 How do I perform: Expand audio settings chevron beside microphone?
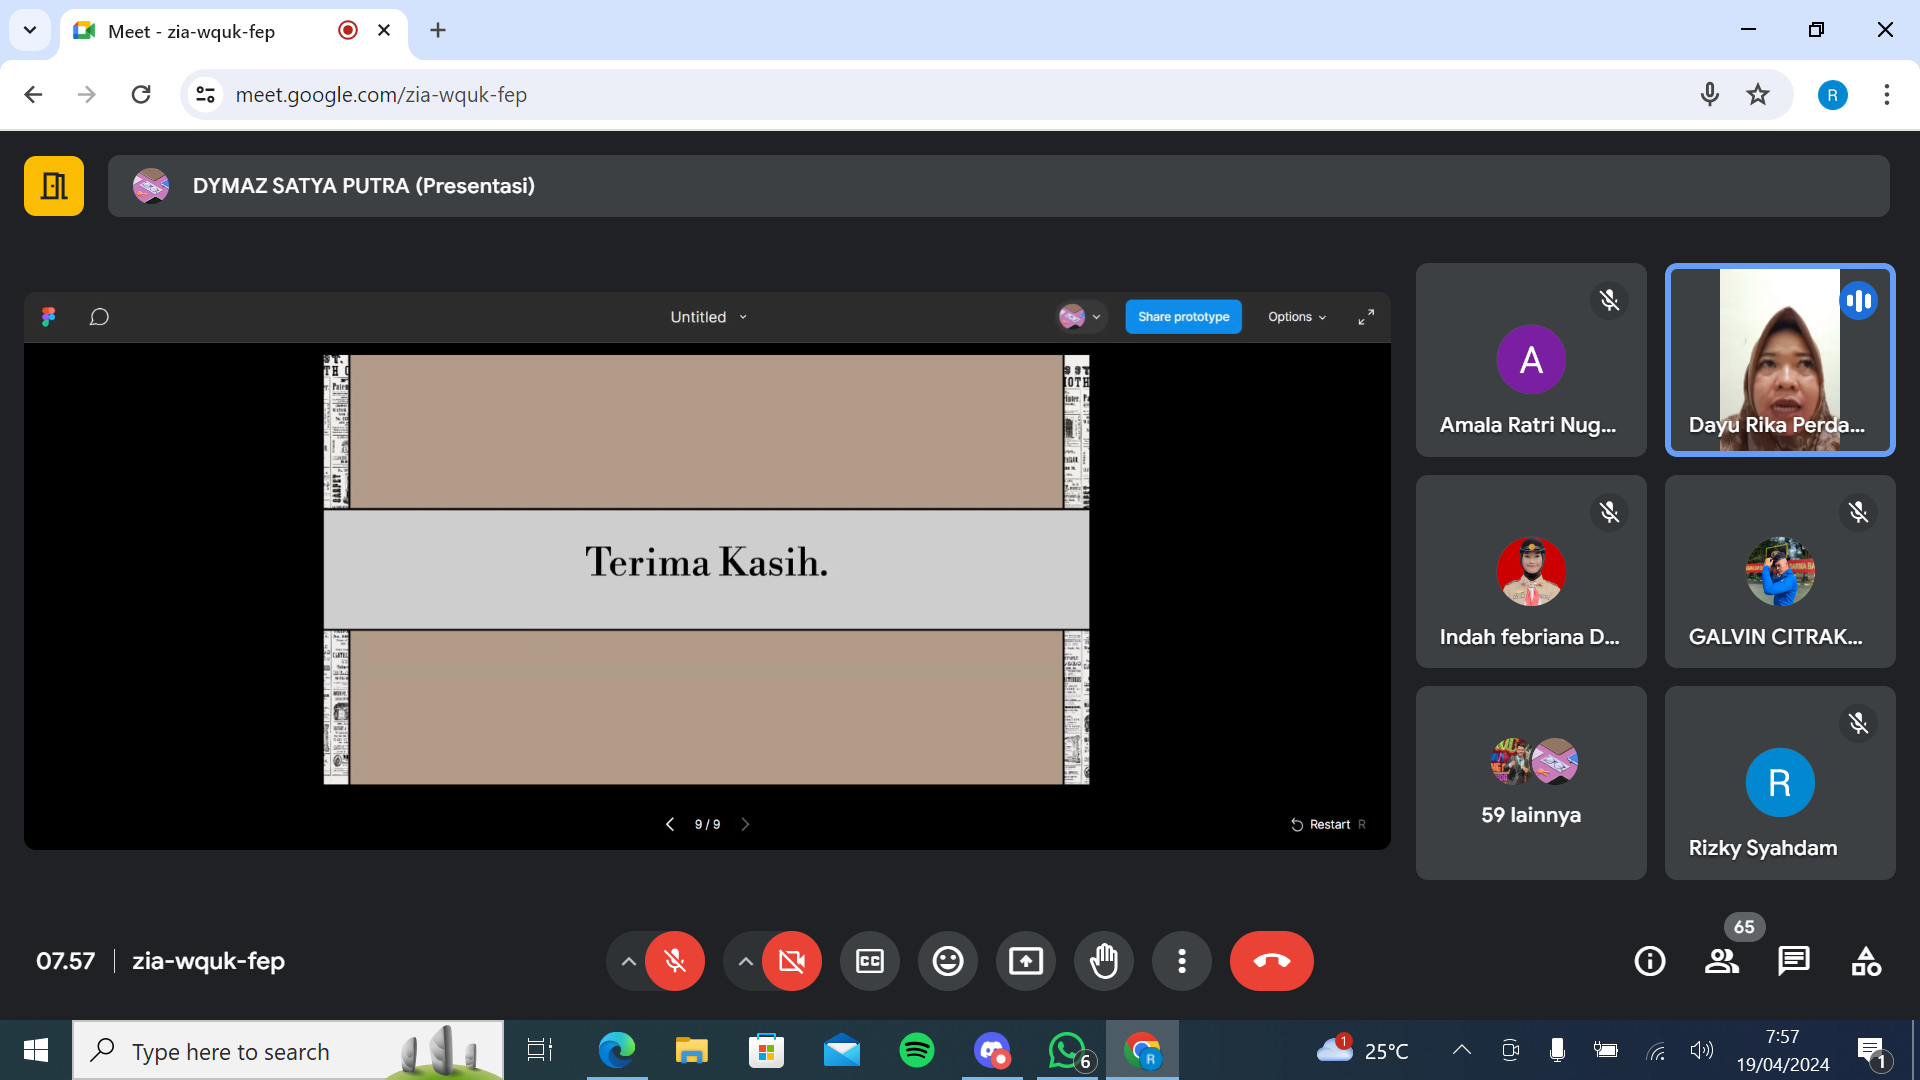(628, 961)
